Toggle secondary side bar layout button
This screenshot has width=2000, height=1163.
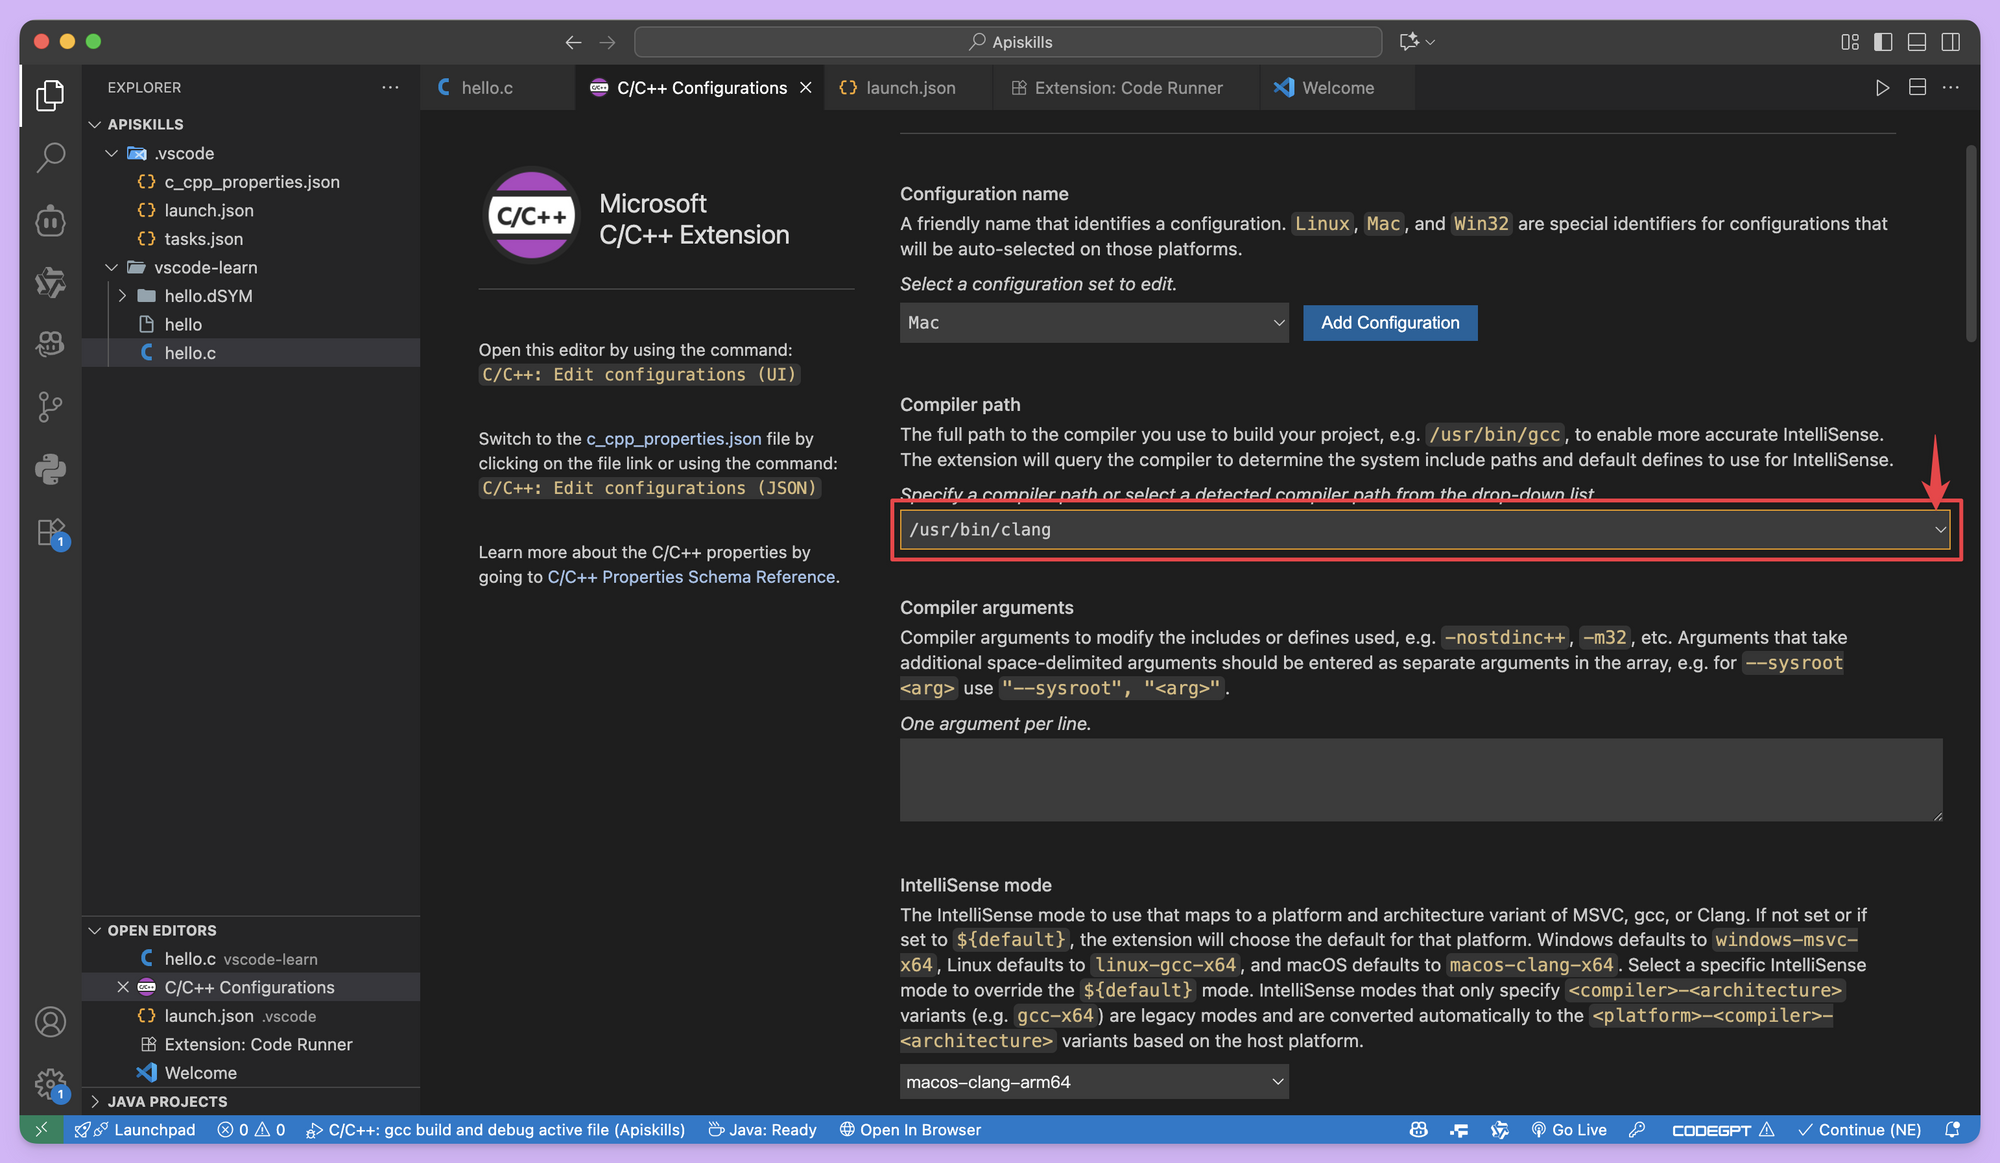[1951, 42]
